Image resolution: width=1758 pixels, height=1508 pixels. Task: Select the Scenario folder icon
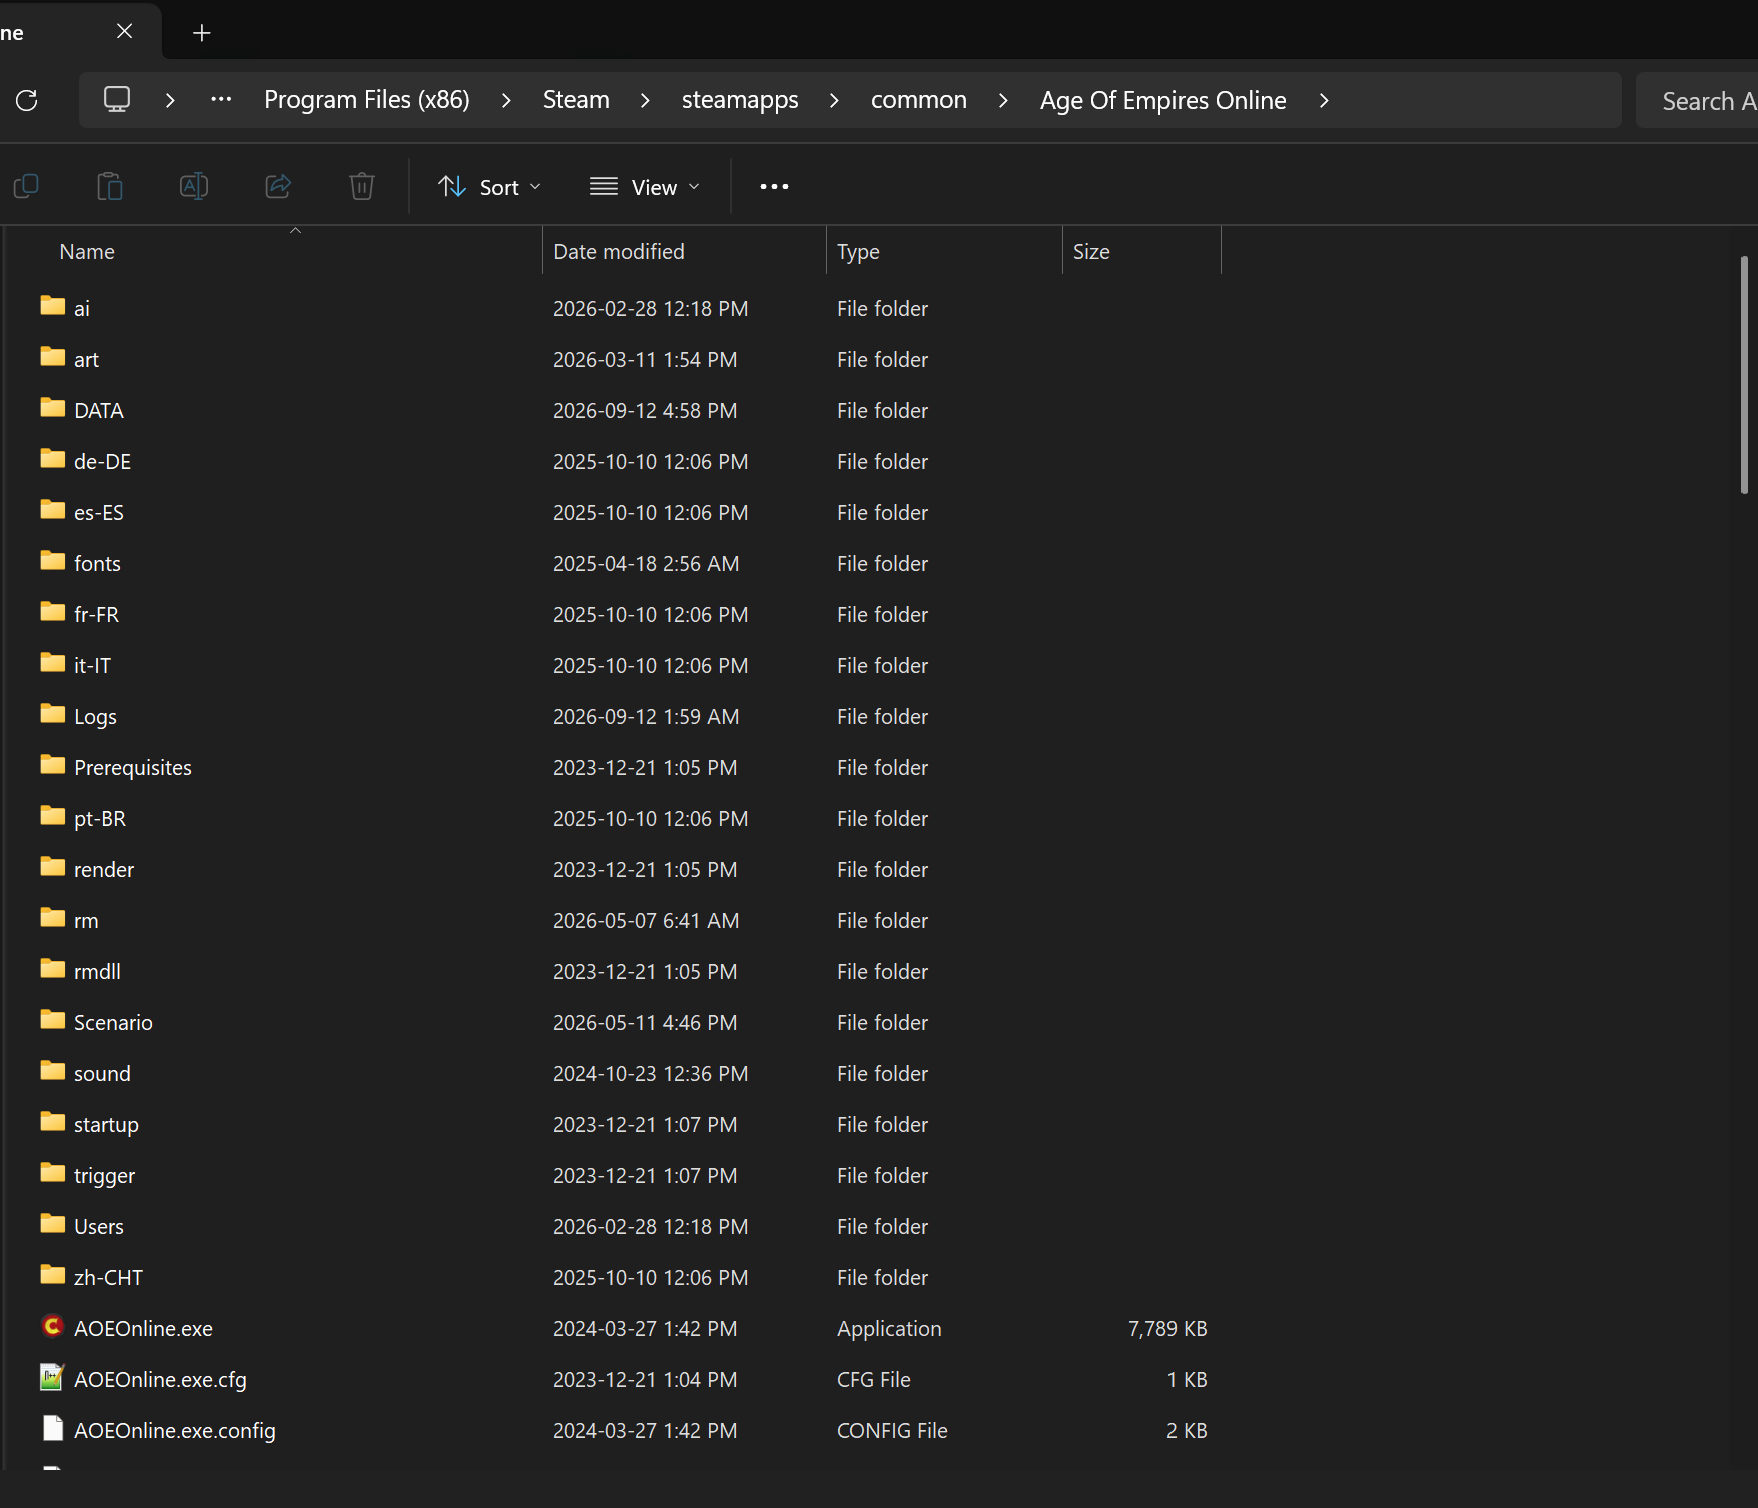pyautogui.click(x=53, y=1020)
